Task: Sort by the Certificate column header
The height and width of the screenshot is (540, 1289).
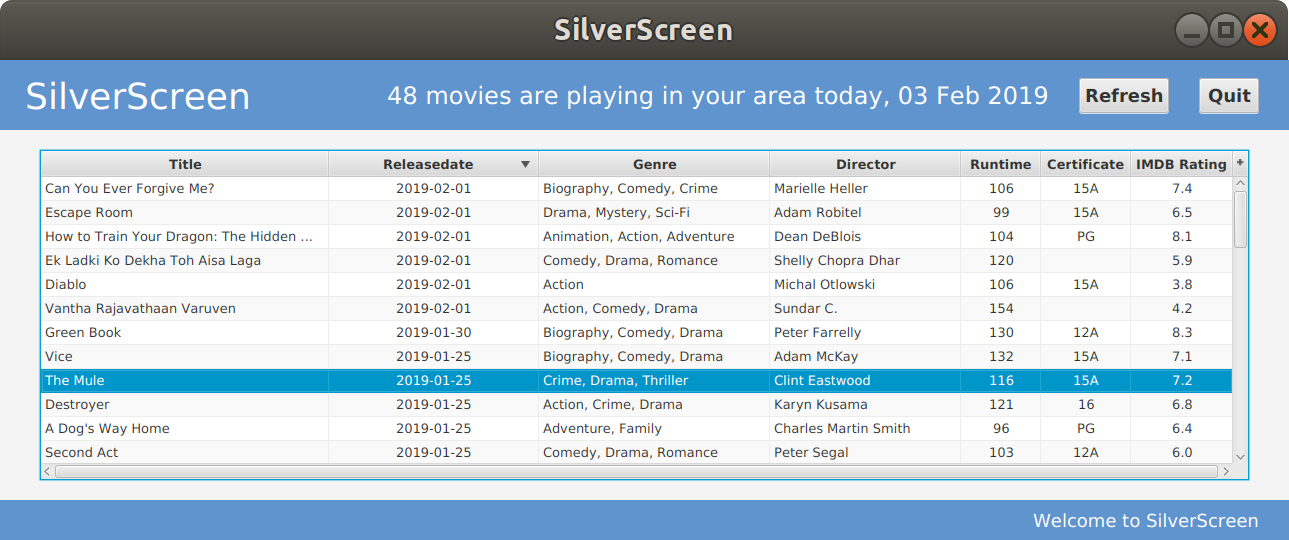Action: pyautogui.click(x=1085, y=164)
